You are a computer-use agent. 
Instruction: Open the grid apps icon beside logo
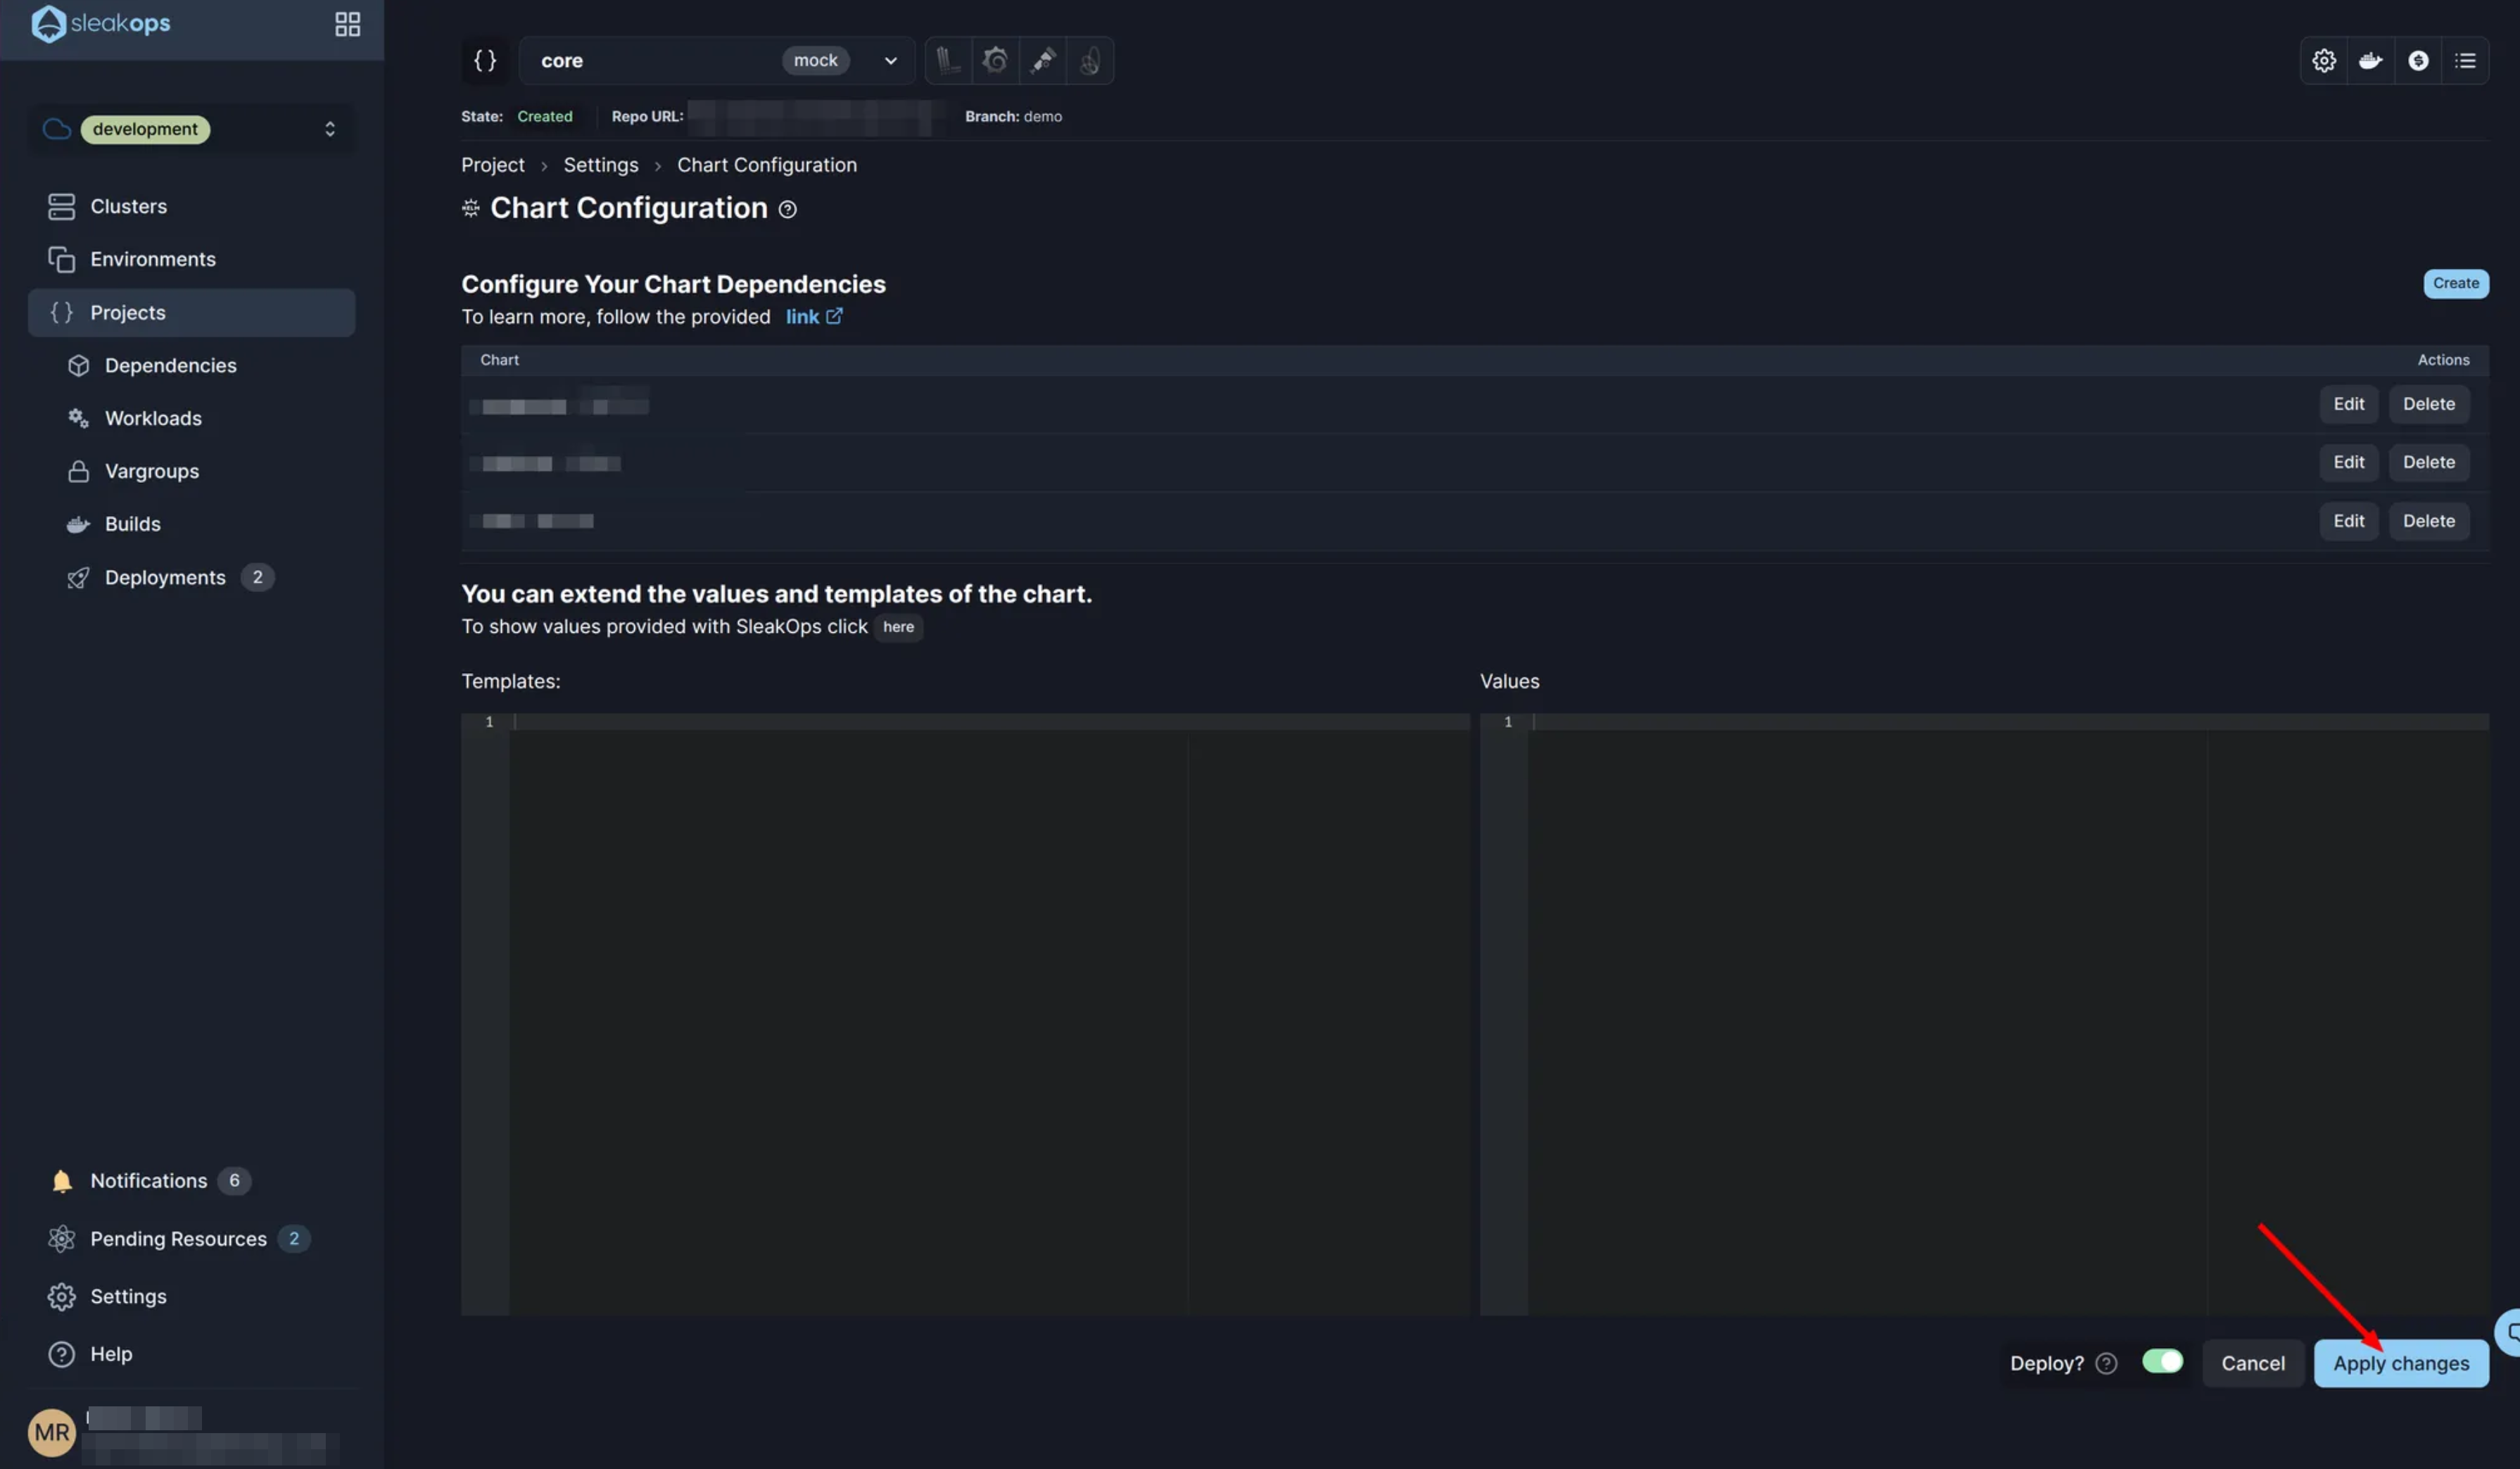click(x=347, y=24)
